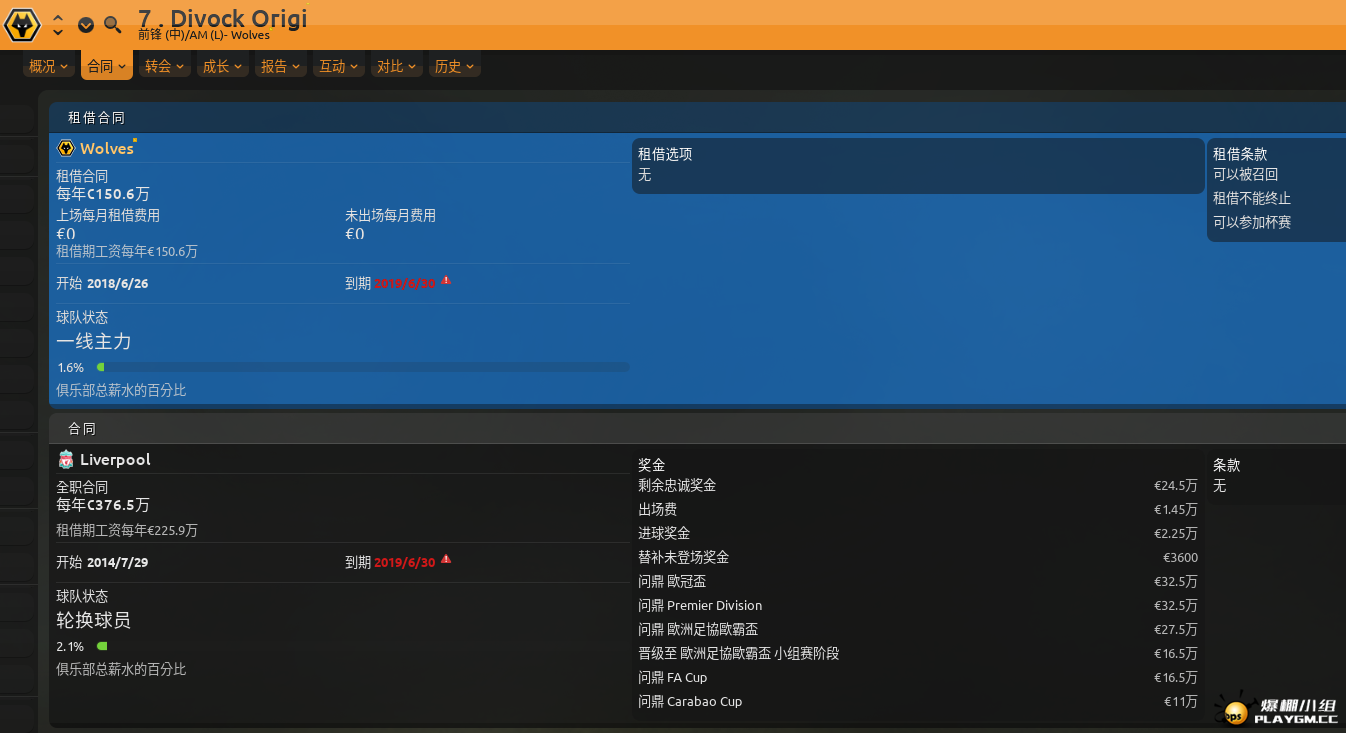
Task: Click the down arrow for next player
Action: (58, 32)
